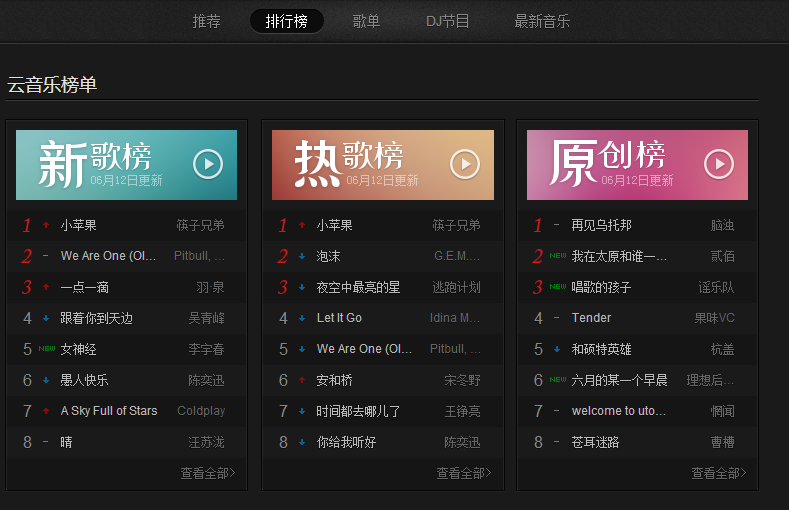Image resolution: width=789 pixels, height=510 pixels.
Task: Play the 原创榜 chart
Action: pyautogui.click(x=719, y=164)
